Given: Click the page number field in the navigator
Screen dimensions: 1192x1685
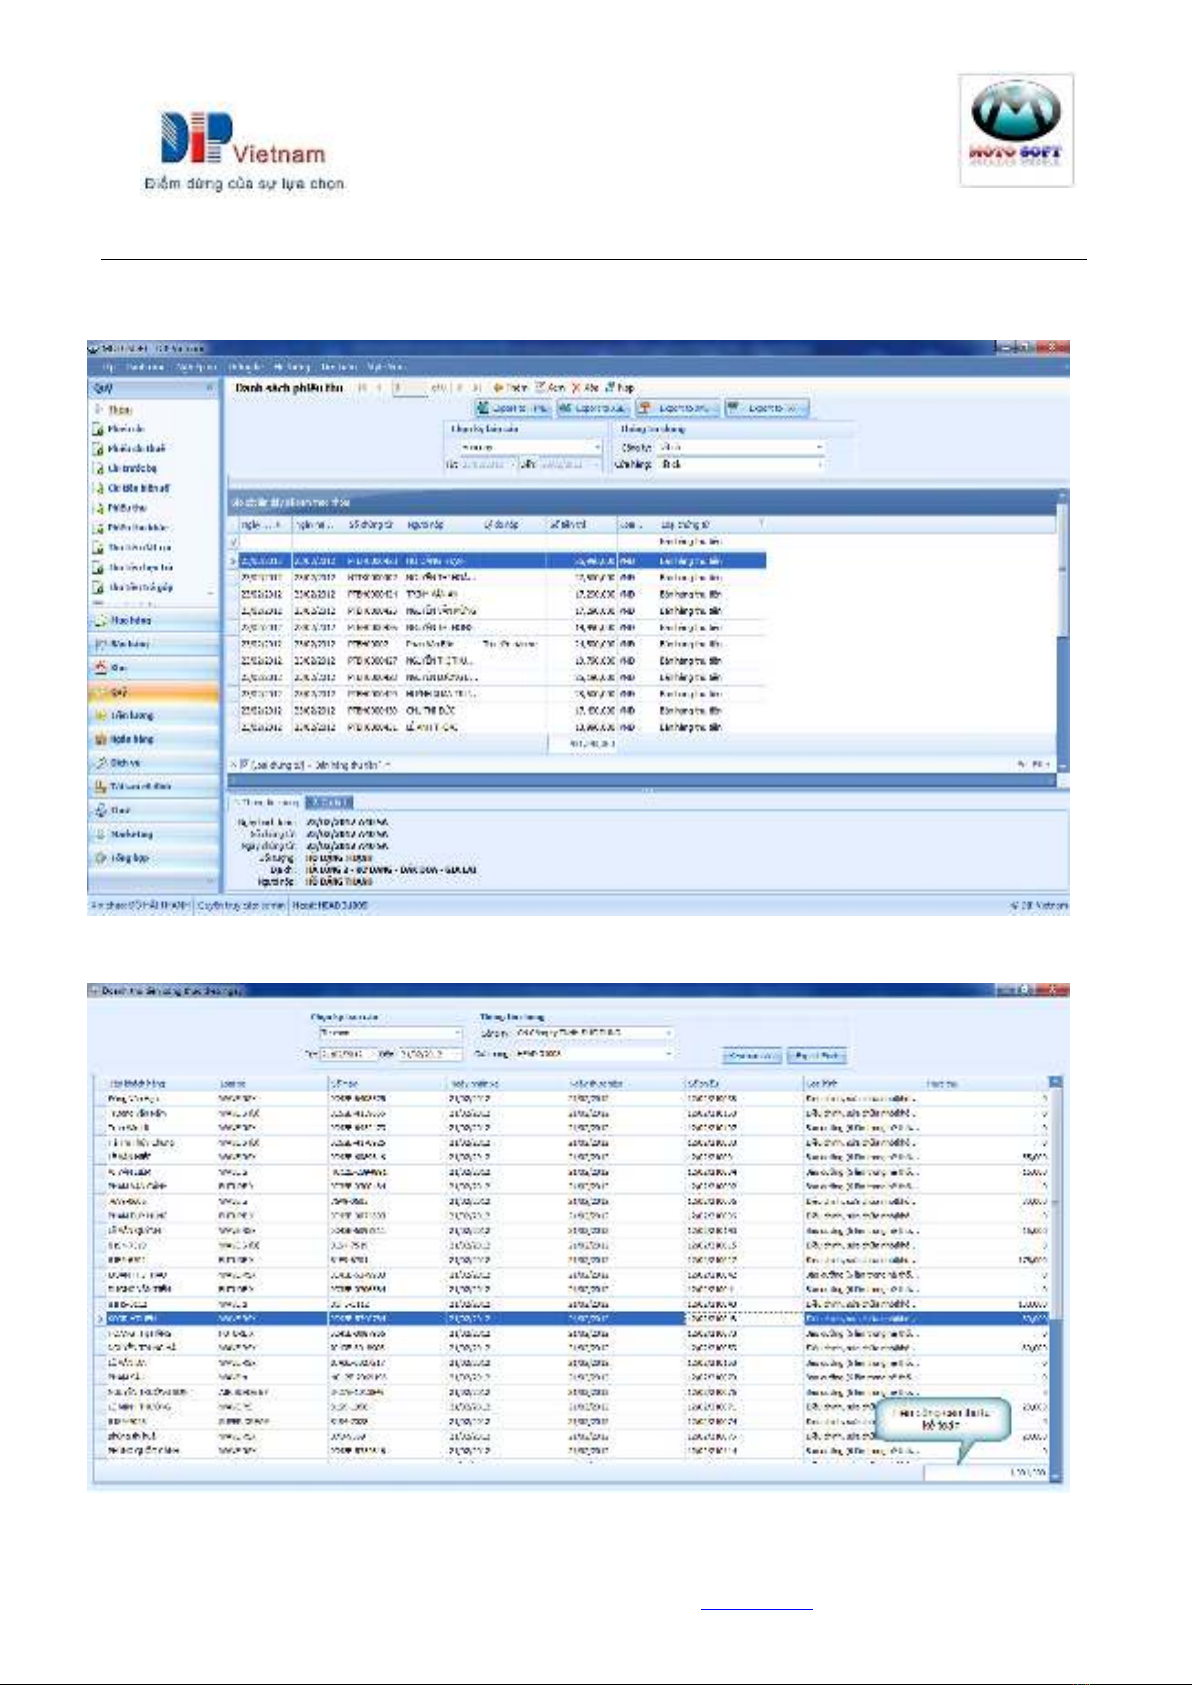Looking at the screenshot, I should (x=409, y=387).
